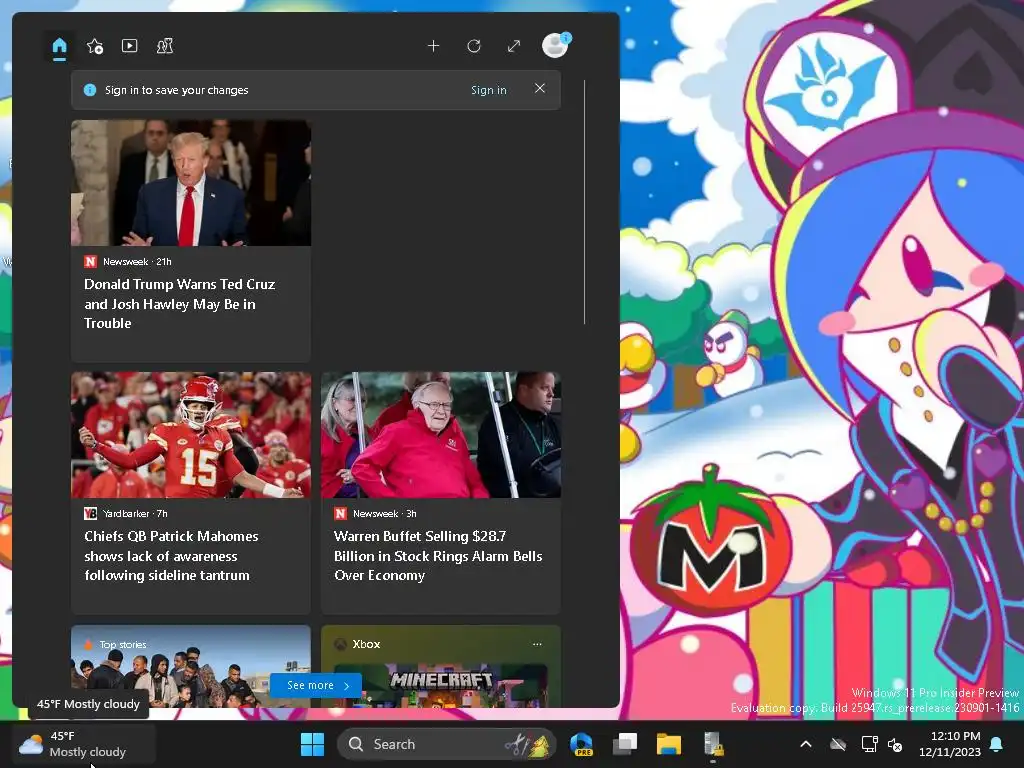1024x768 pixels.
Task: Click the 45°F Mostly cloudy weather taskbar widget
Action: pyautogui.click(x=84, y=744)
